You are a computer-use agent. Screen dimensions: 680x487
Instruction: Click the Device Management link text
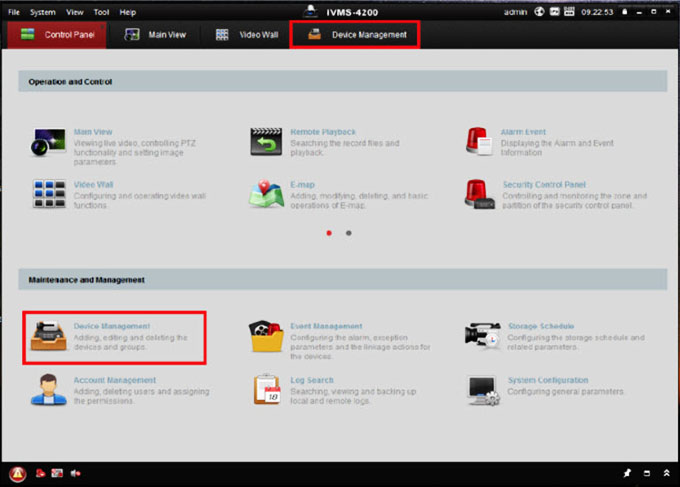coord(111,326)
